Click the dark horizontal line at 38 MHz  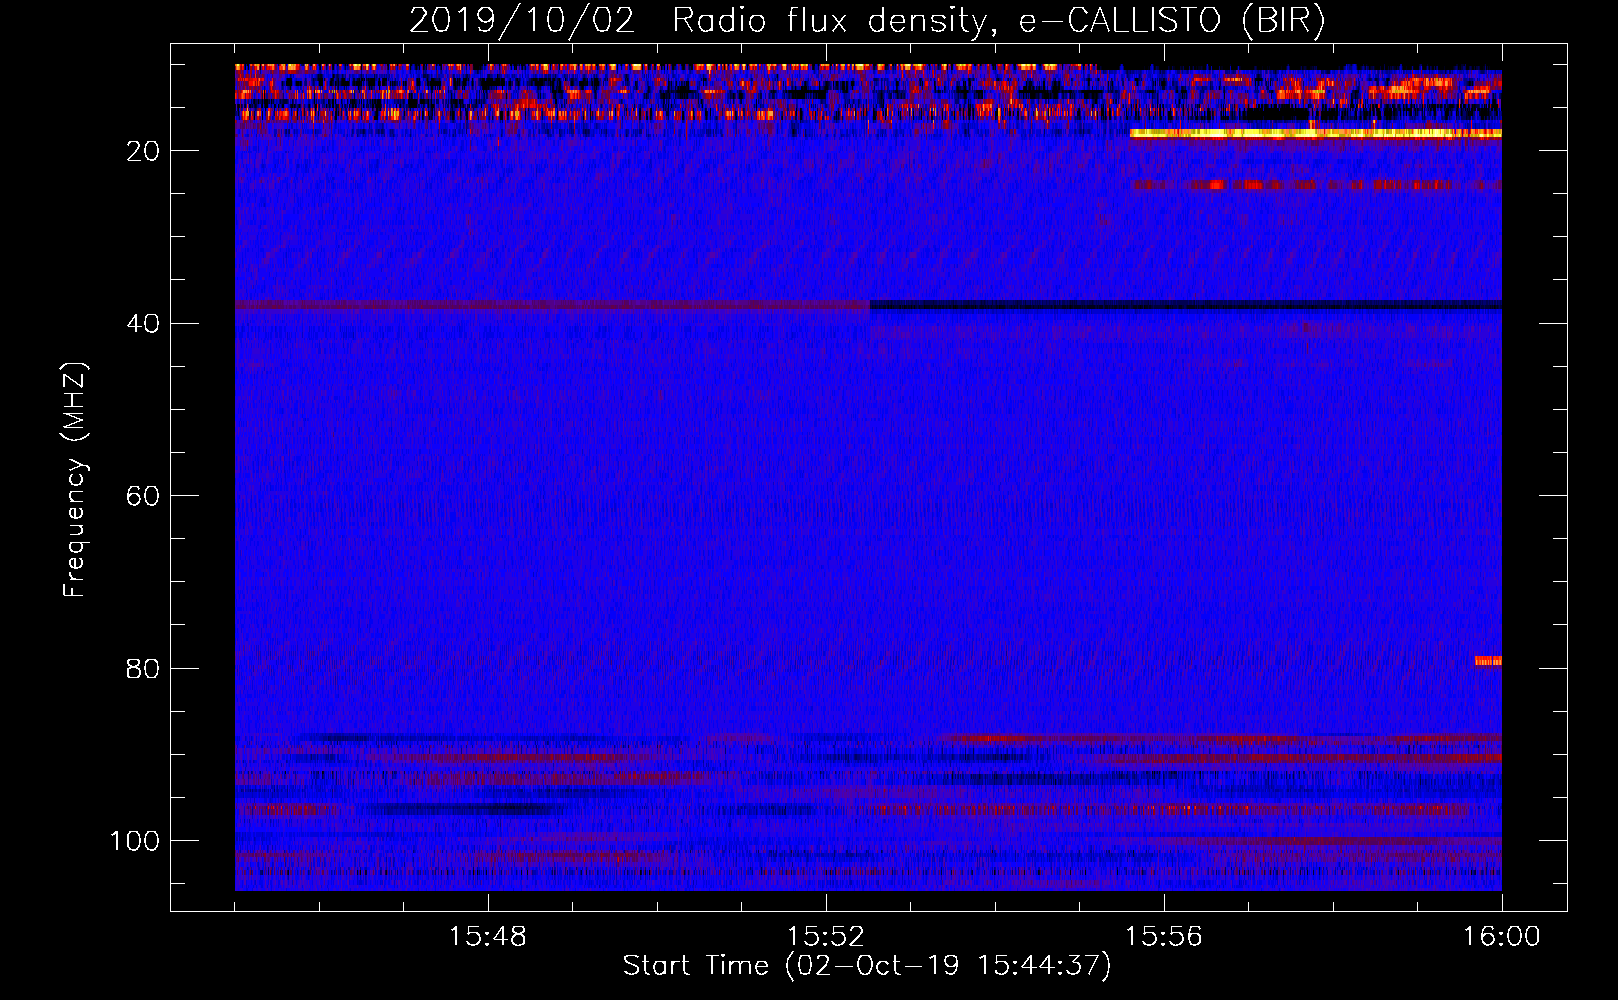1186,304
